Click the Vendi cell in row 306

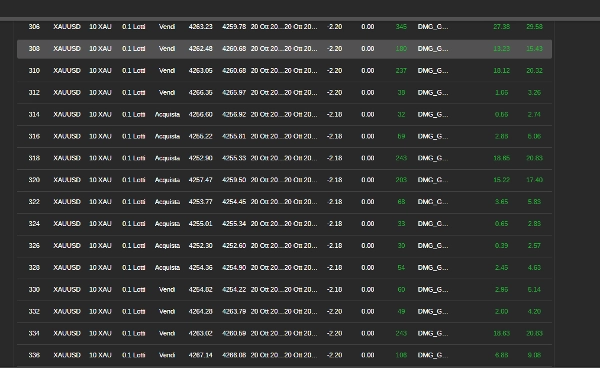[x=167, y=27]
